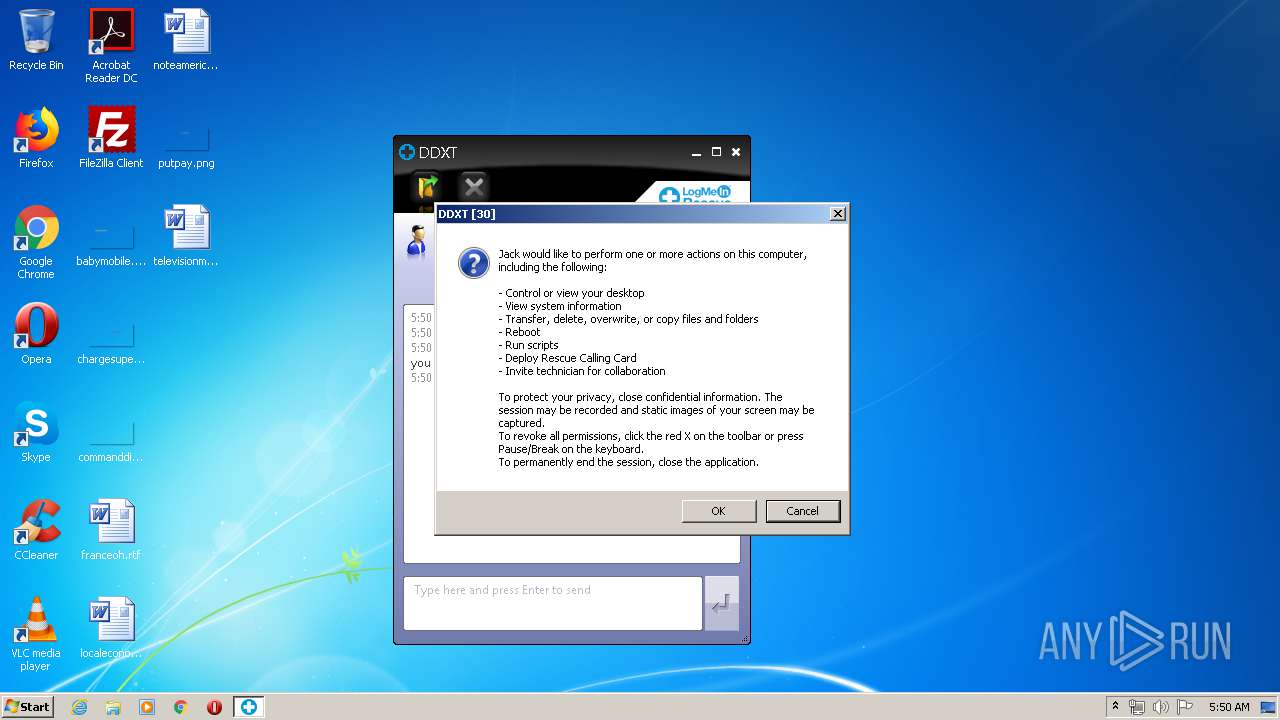Click the file transfer icon in DDXT toolbar
The height and width of the screenshot is (720, 1280).
pyautogui.click(x=428, y=186)
